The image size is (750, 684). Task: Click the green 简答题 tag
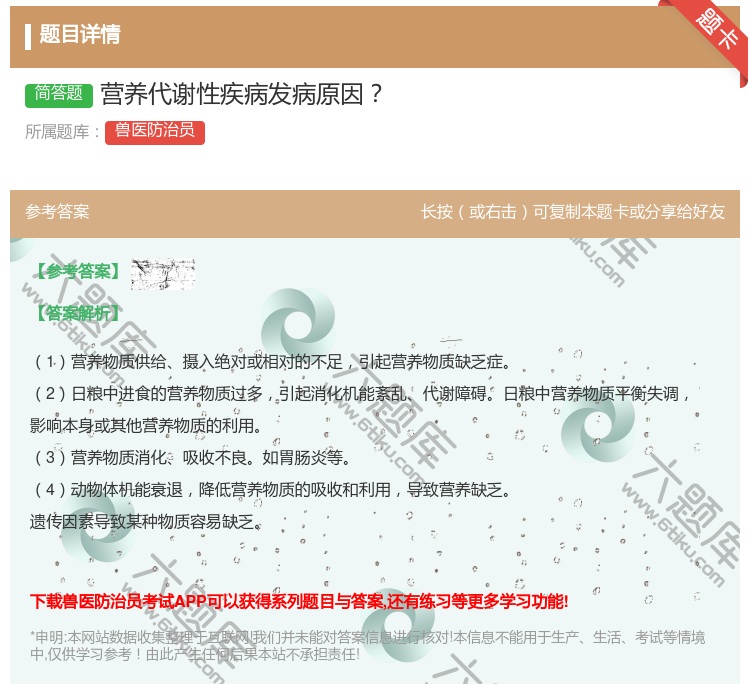(x=59, y=94)
